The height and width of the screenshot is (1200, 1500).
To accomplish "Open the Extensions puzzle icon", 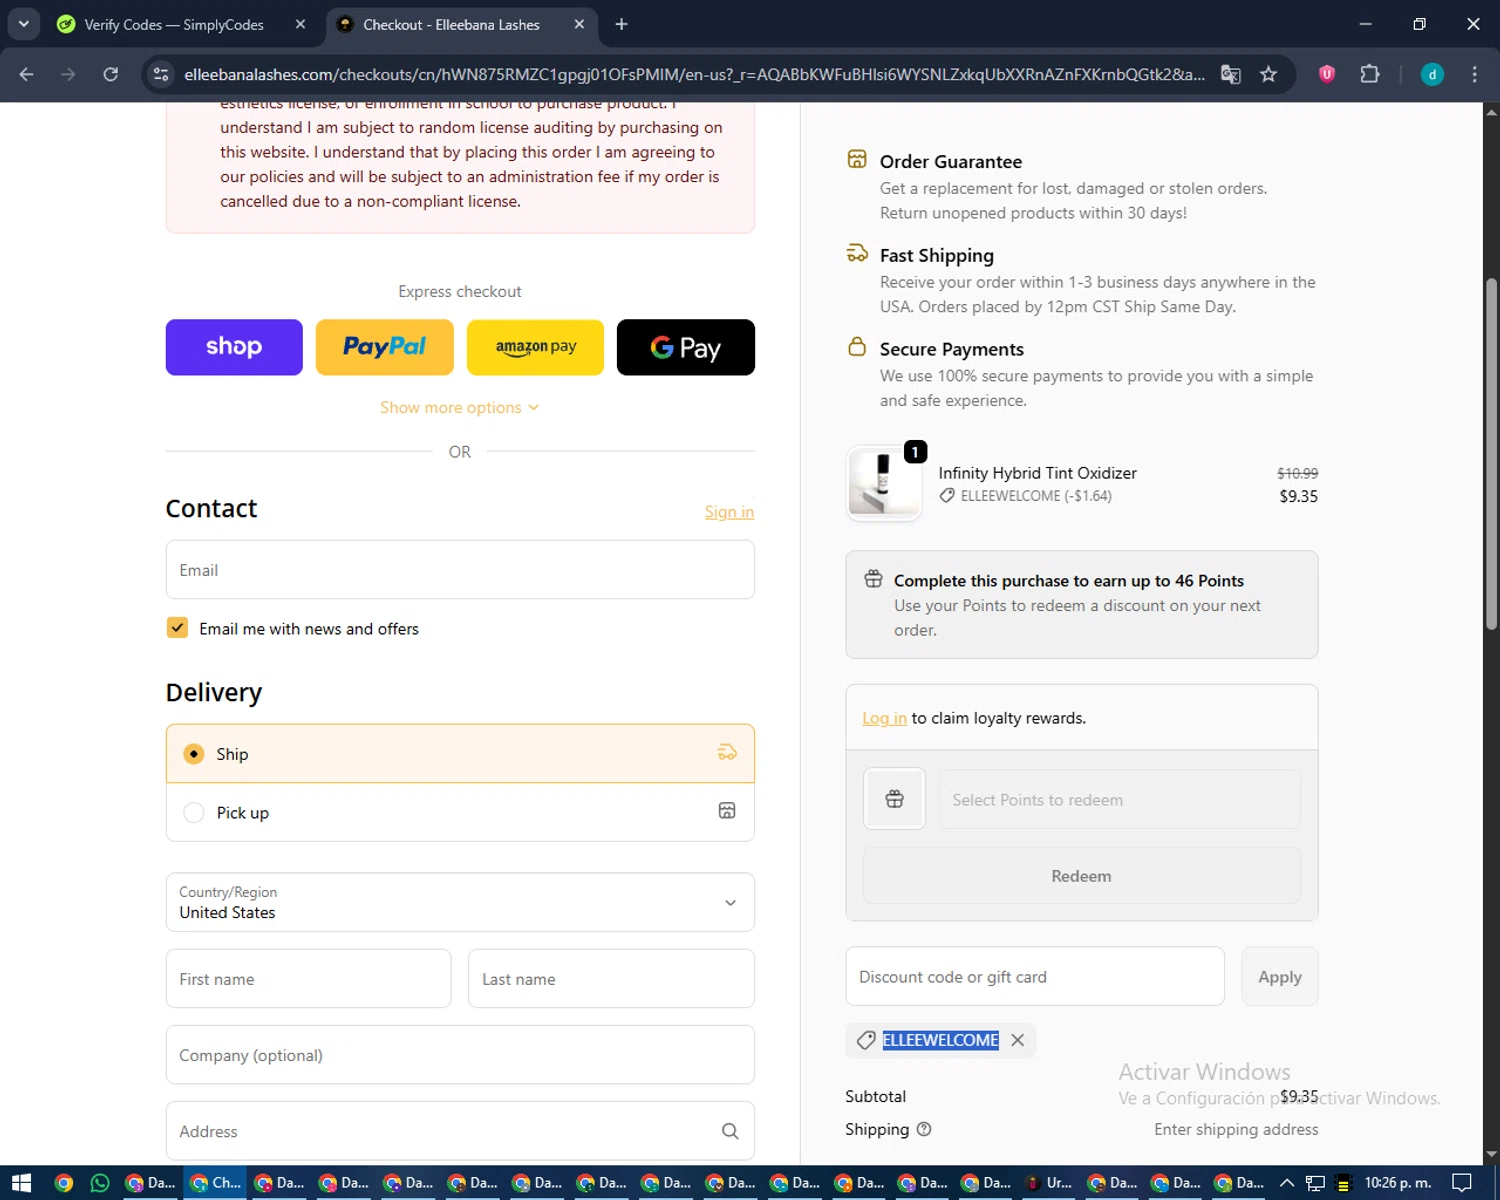I will pos(1370,74).
